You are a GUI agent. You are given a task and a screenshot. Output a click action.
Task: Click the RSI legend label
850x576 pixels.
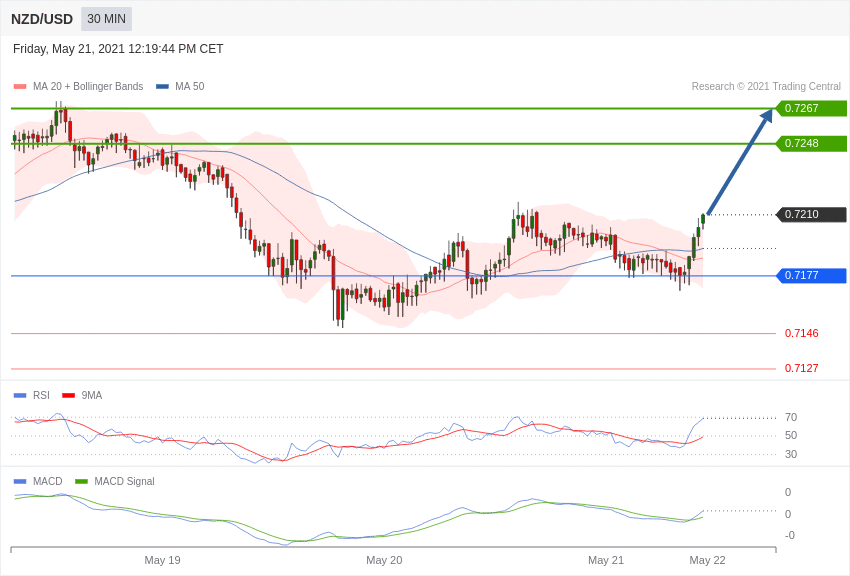point(41,396)
